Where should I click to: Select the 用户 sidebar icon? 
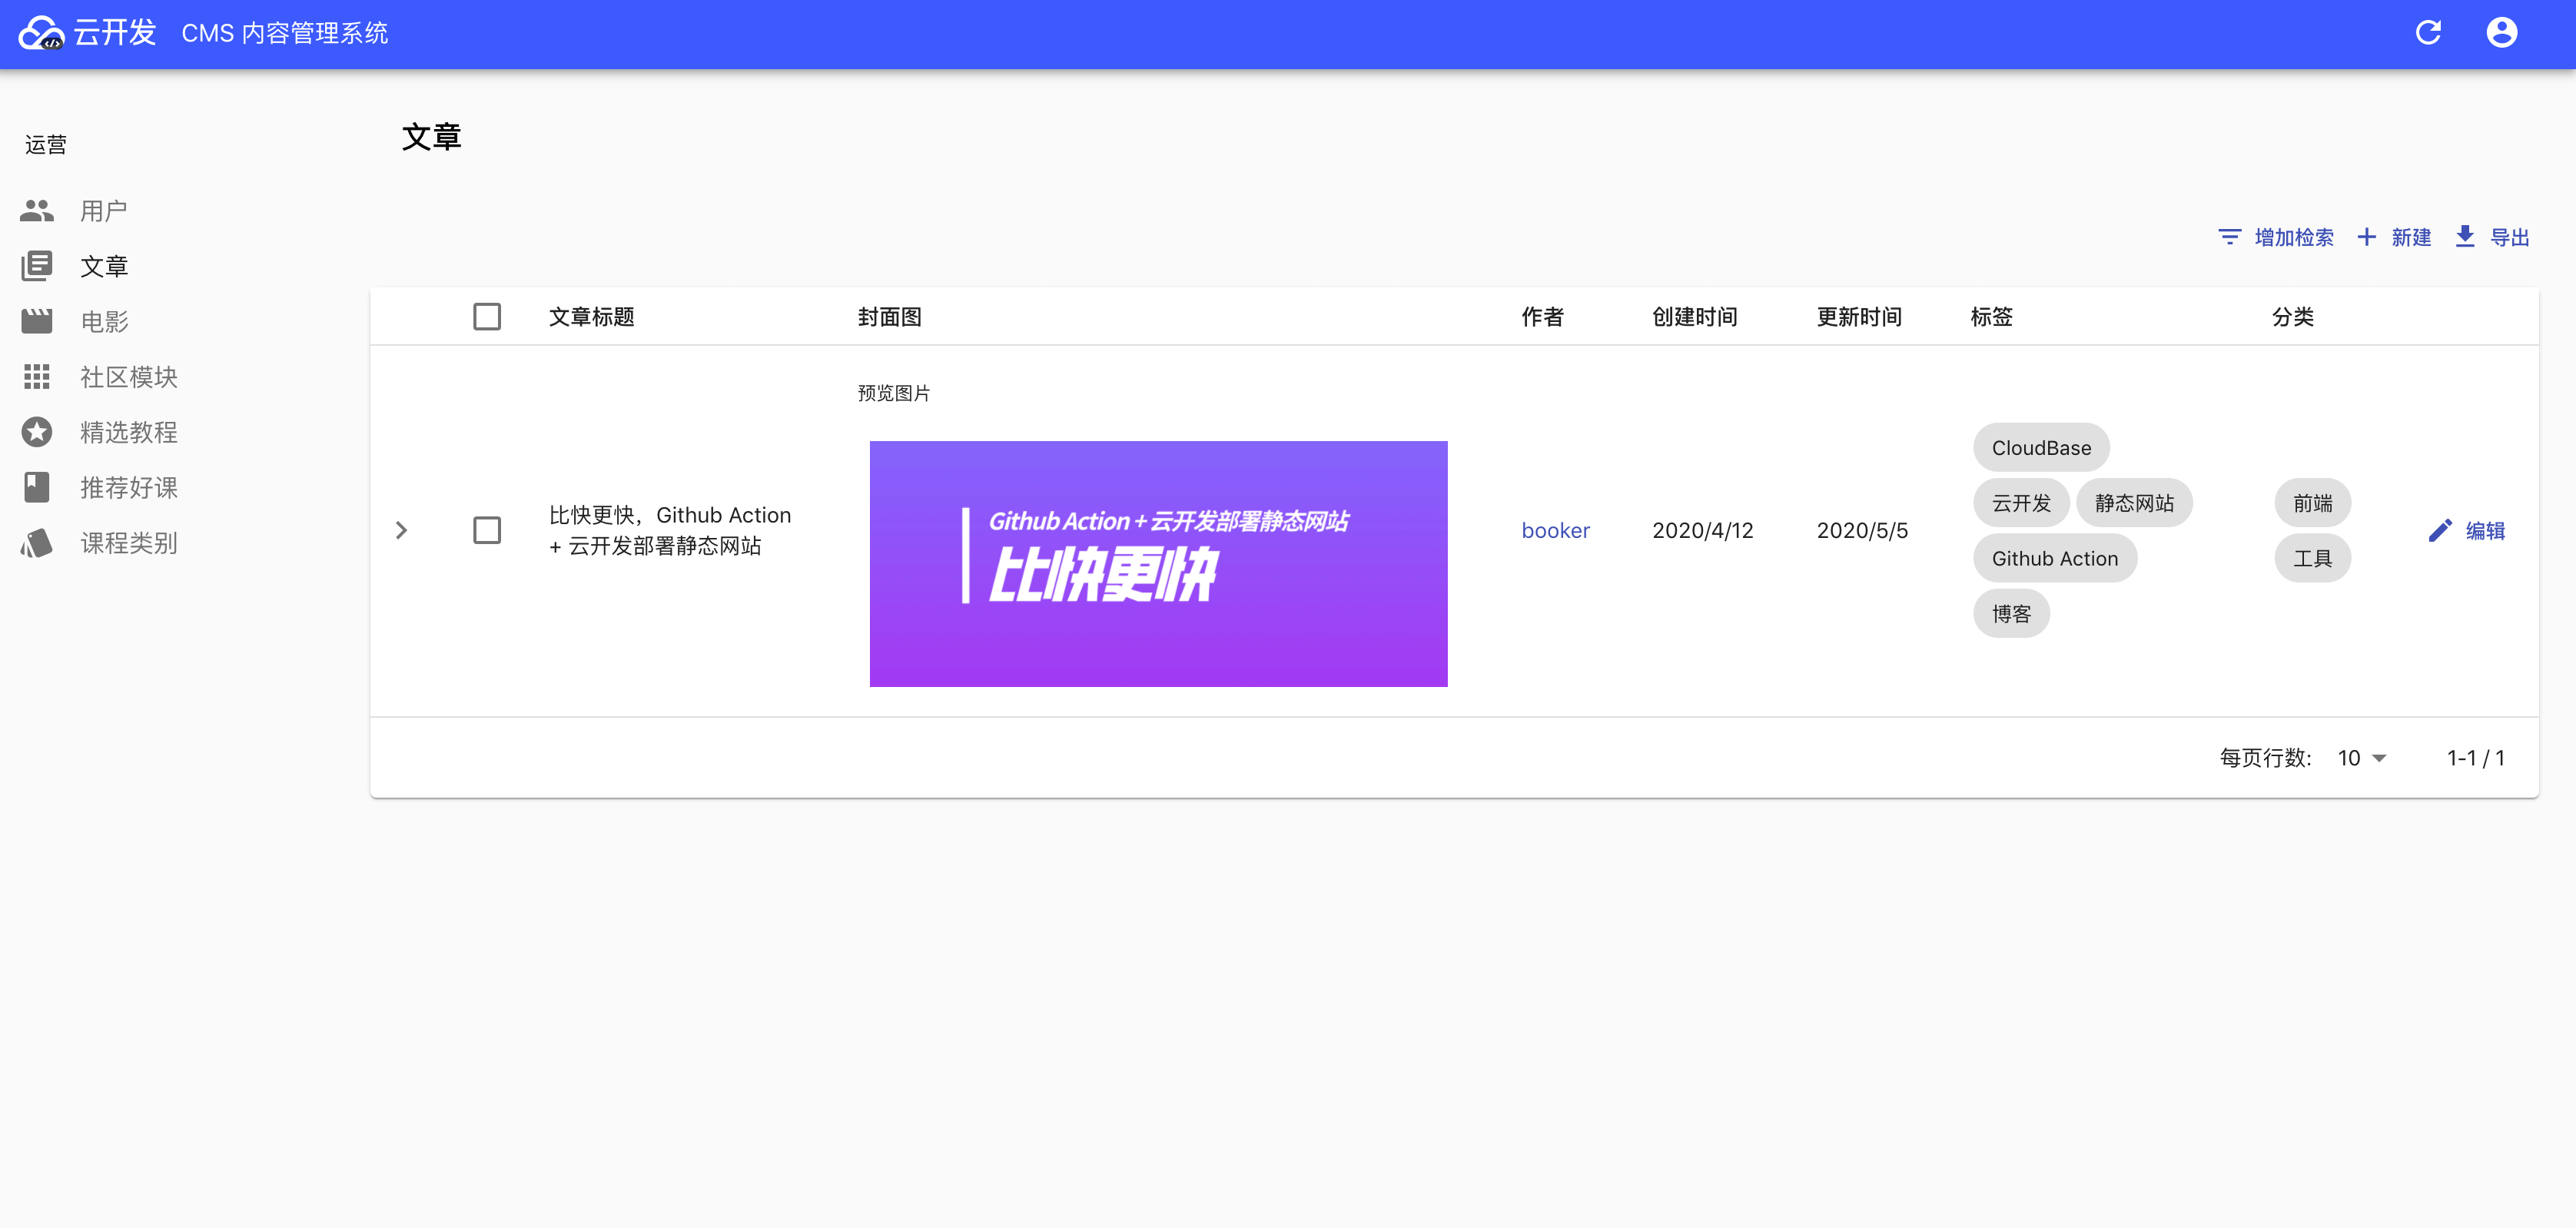click(37, 210)
